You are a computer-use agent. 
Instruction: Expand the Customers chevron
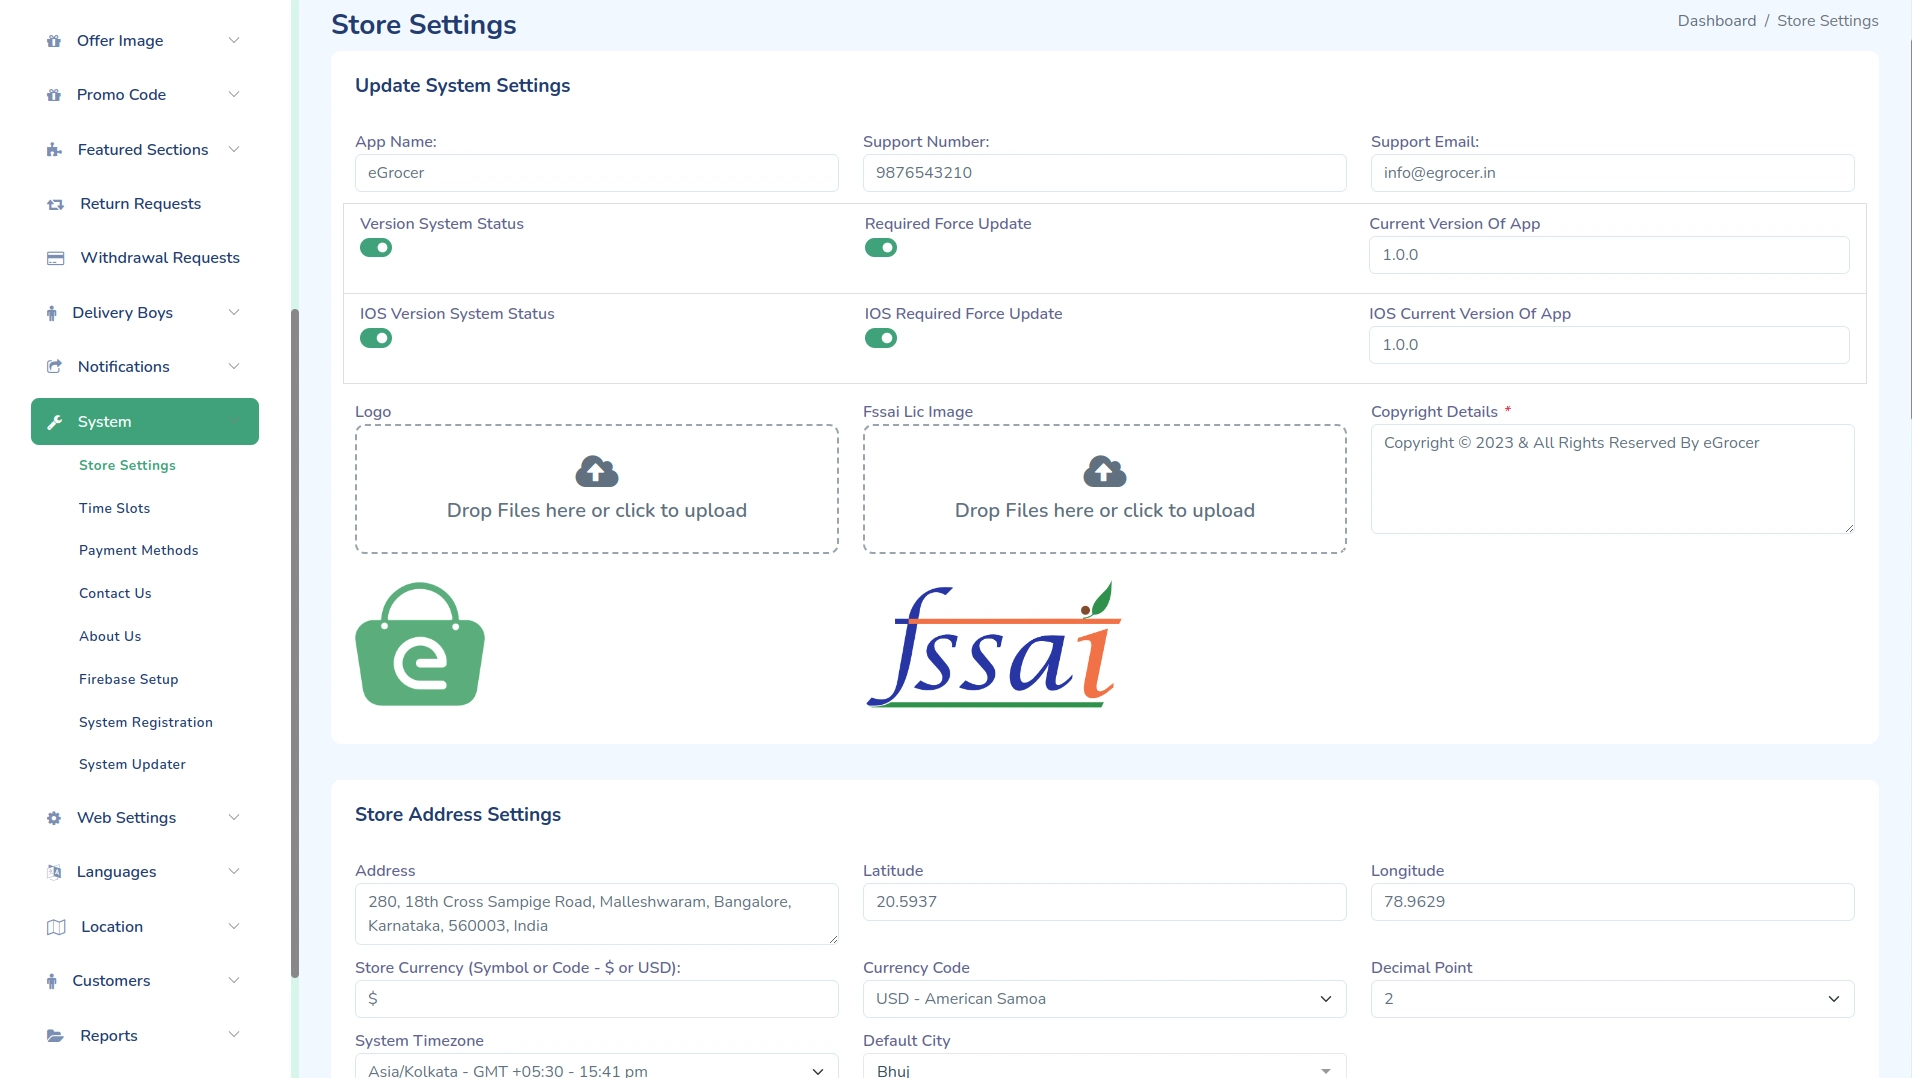pyautogui.click(x=234, y=981)
